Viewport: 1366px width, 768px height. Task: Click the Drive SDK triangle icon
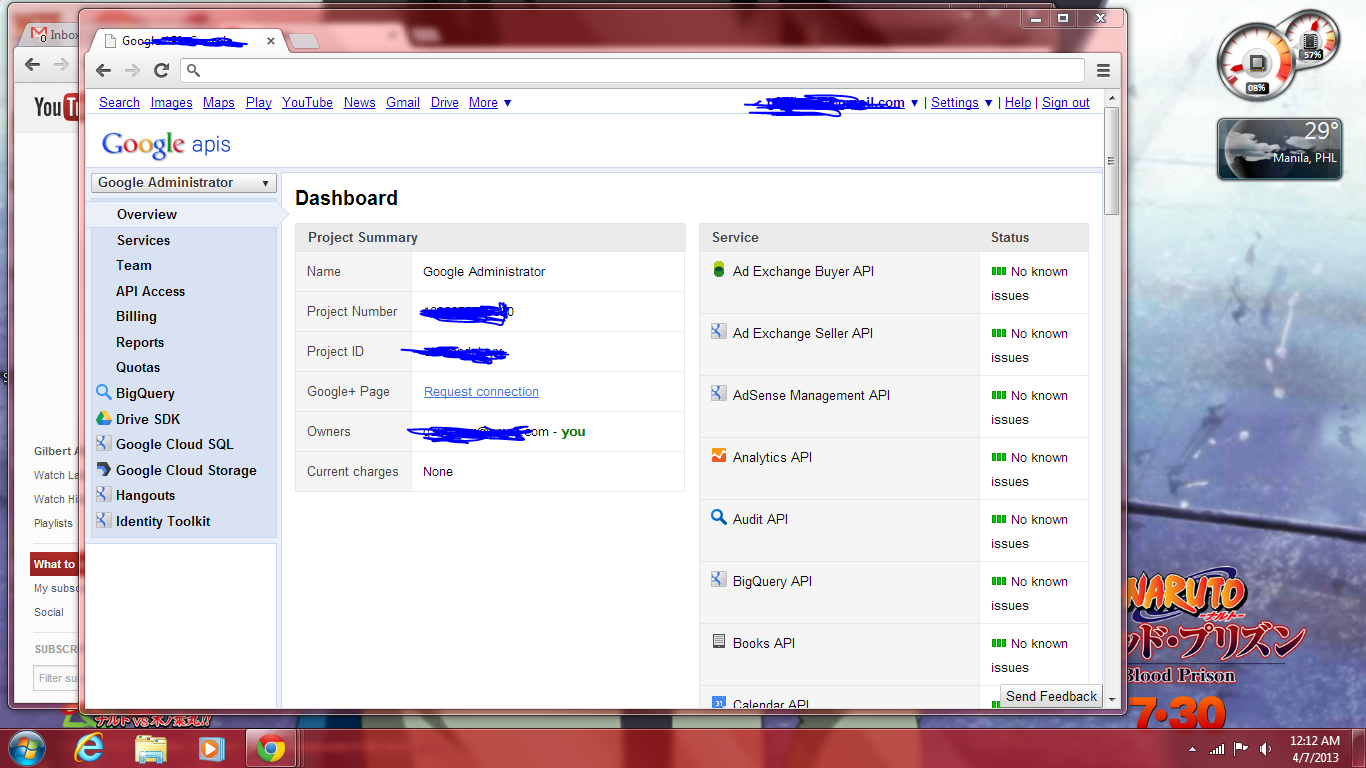tap(103, 419)
